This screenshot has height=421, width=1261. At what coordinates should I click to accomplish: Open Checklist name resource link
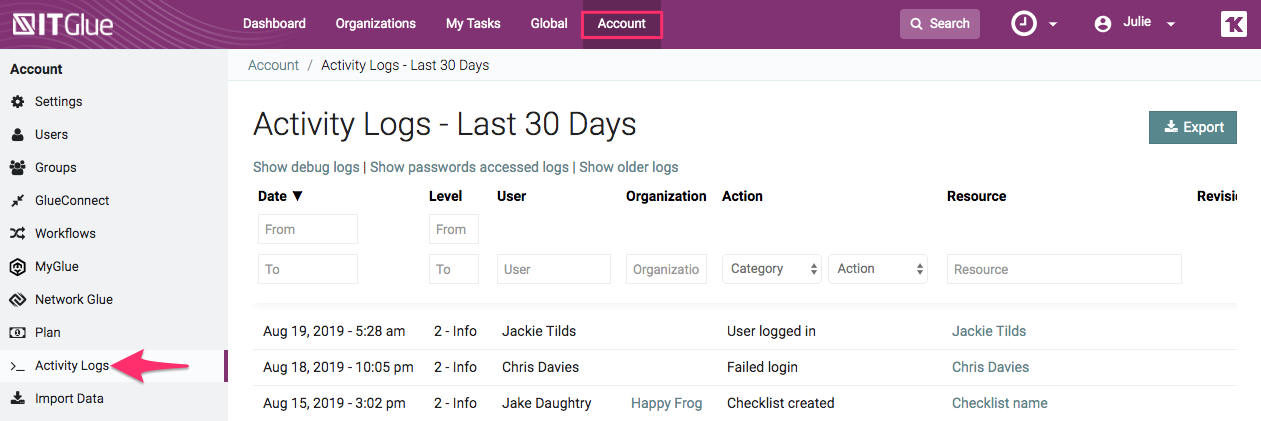tap(1000, 403)
